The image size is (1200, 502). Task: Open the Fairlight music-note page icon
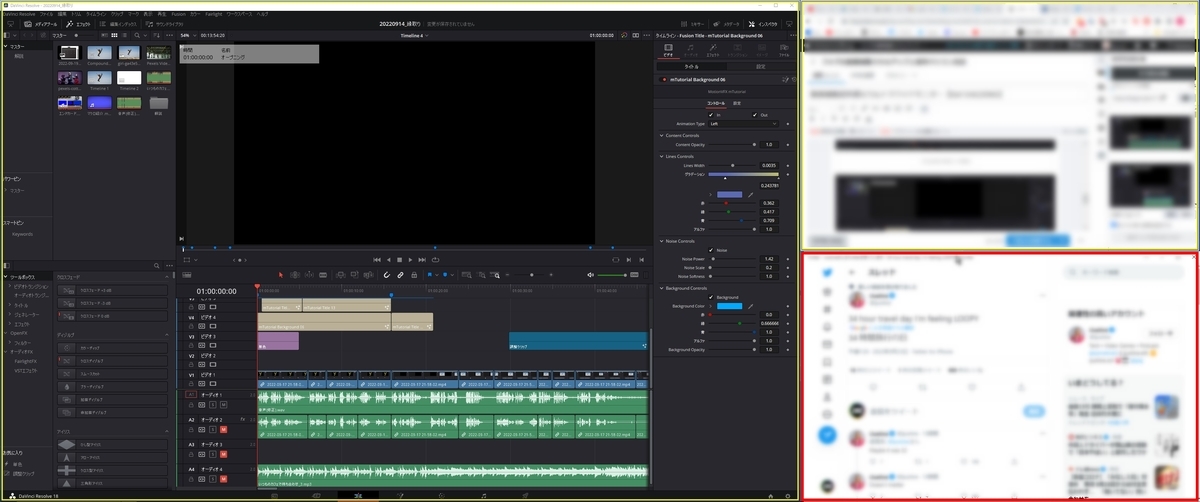click(x=484, y=495)
